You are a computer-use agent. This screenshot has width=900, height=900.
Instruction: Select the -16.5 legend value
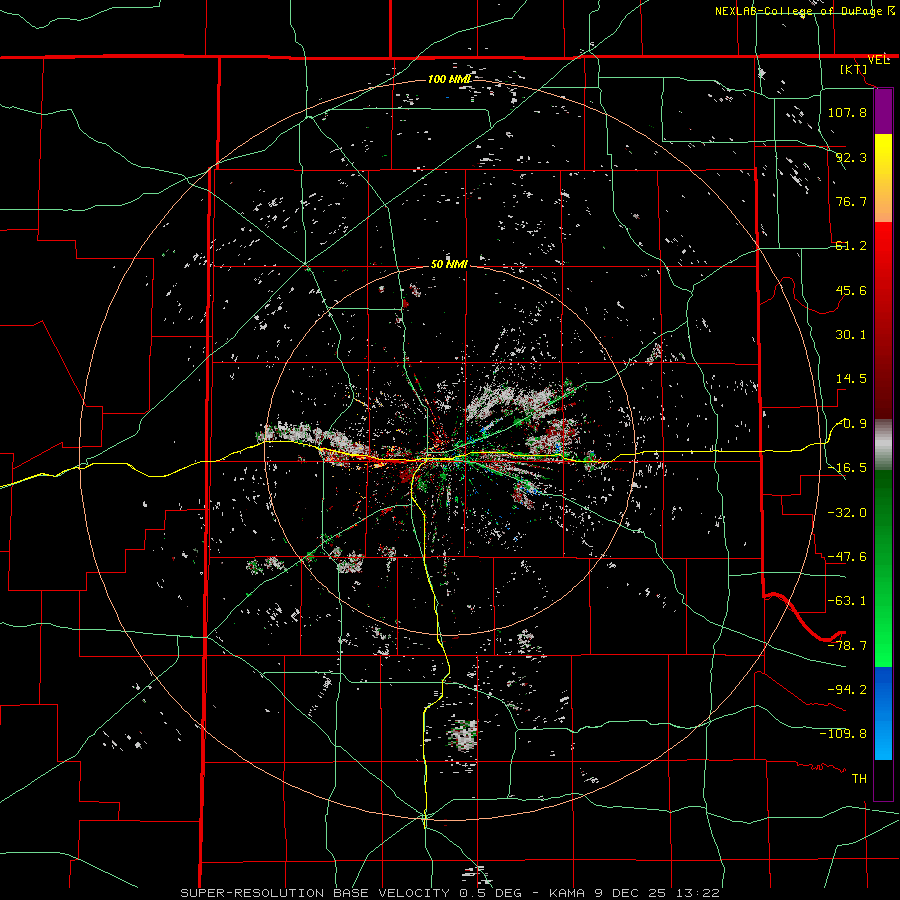pos(847,468)
